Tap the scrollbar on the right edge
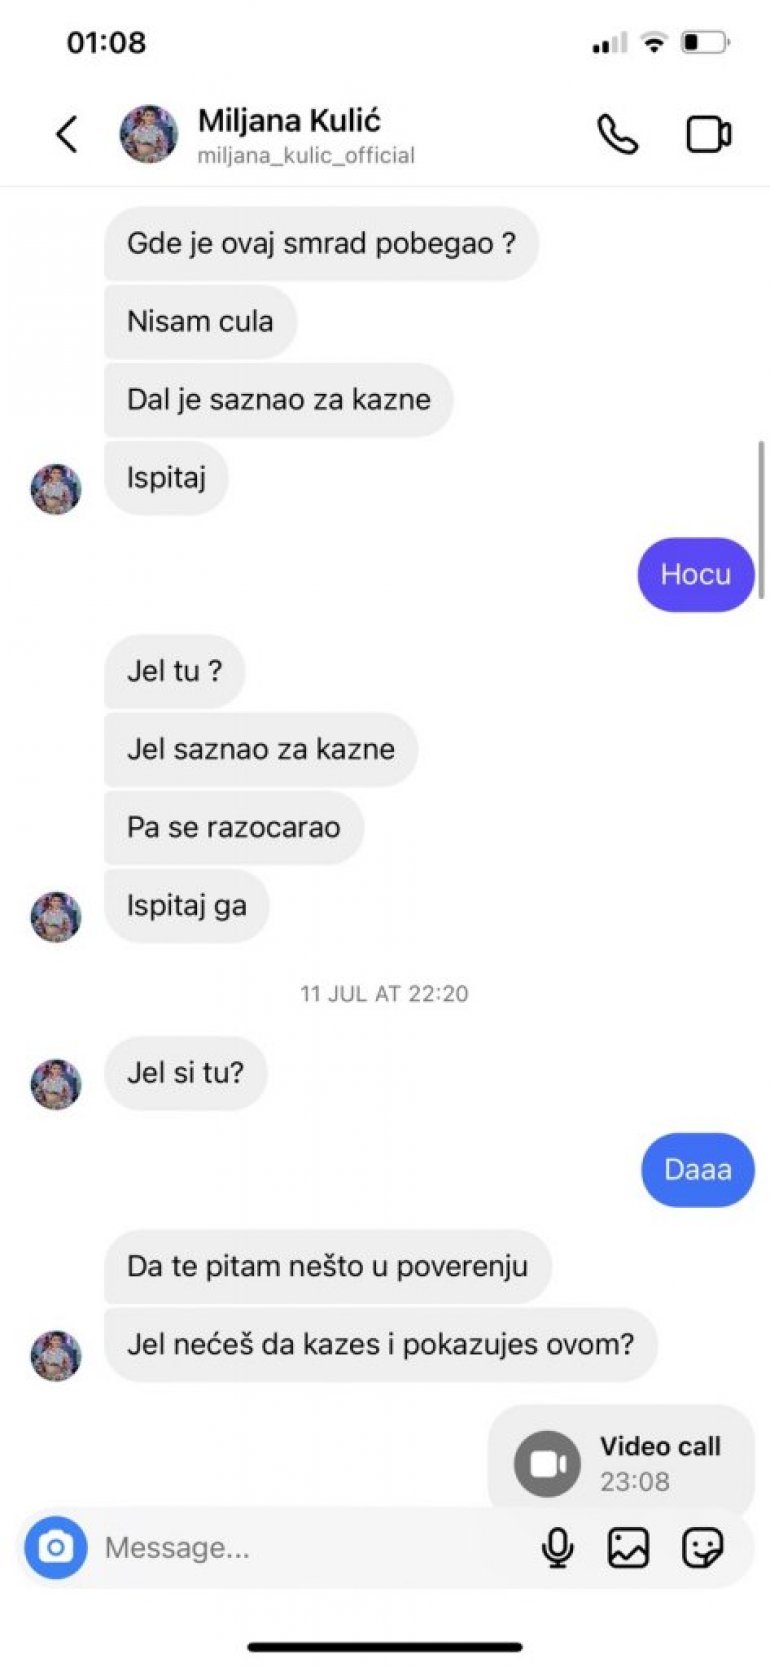The width and height of the screenshot is (770, 1667). (x=761, y=520)
